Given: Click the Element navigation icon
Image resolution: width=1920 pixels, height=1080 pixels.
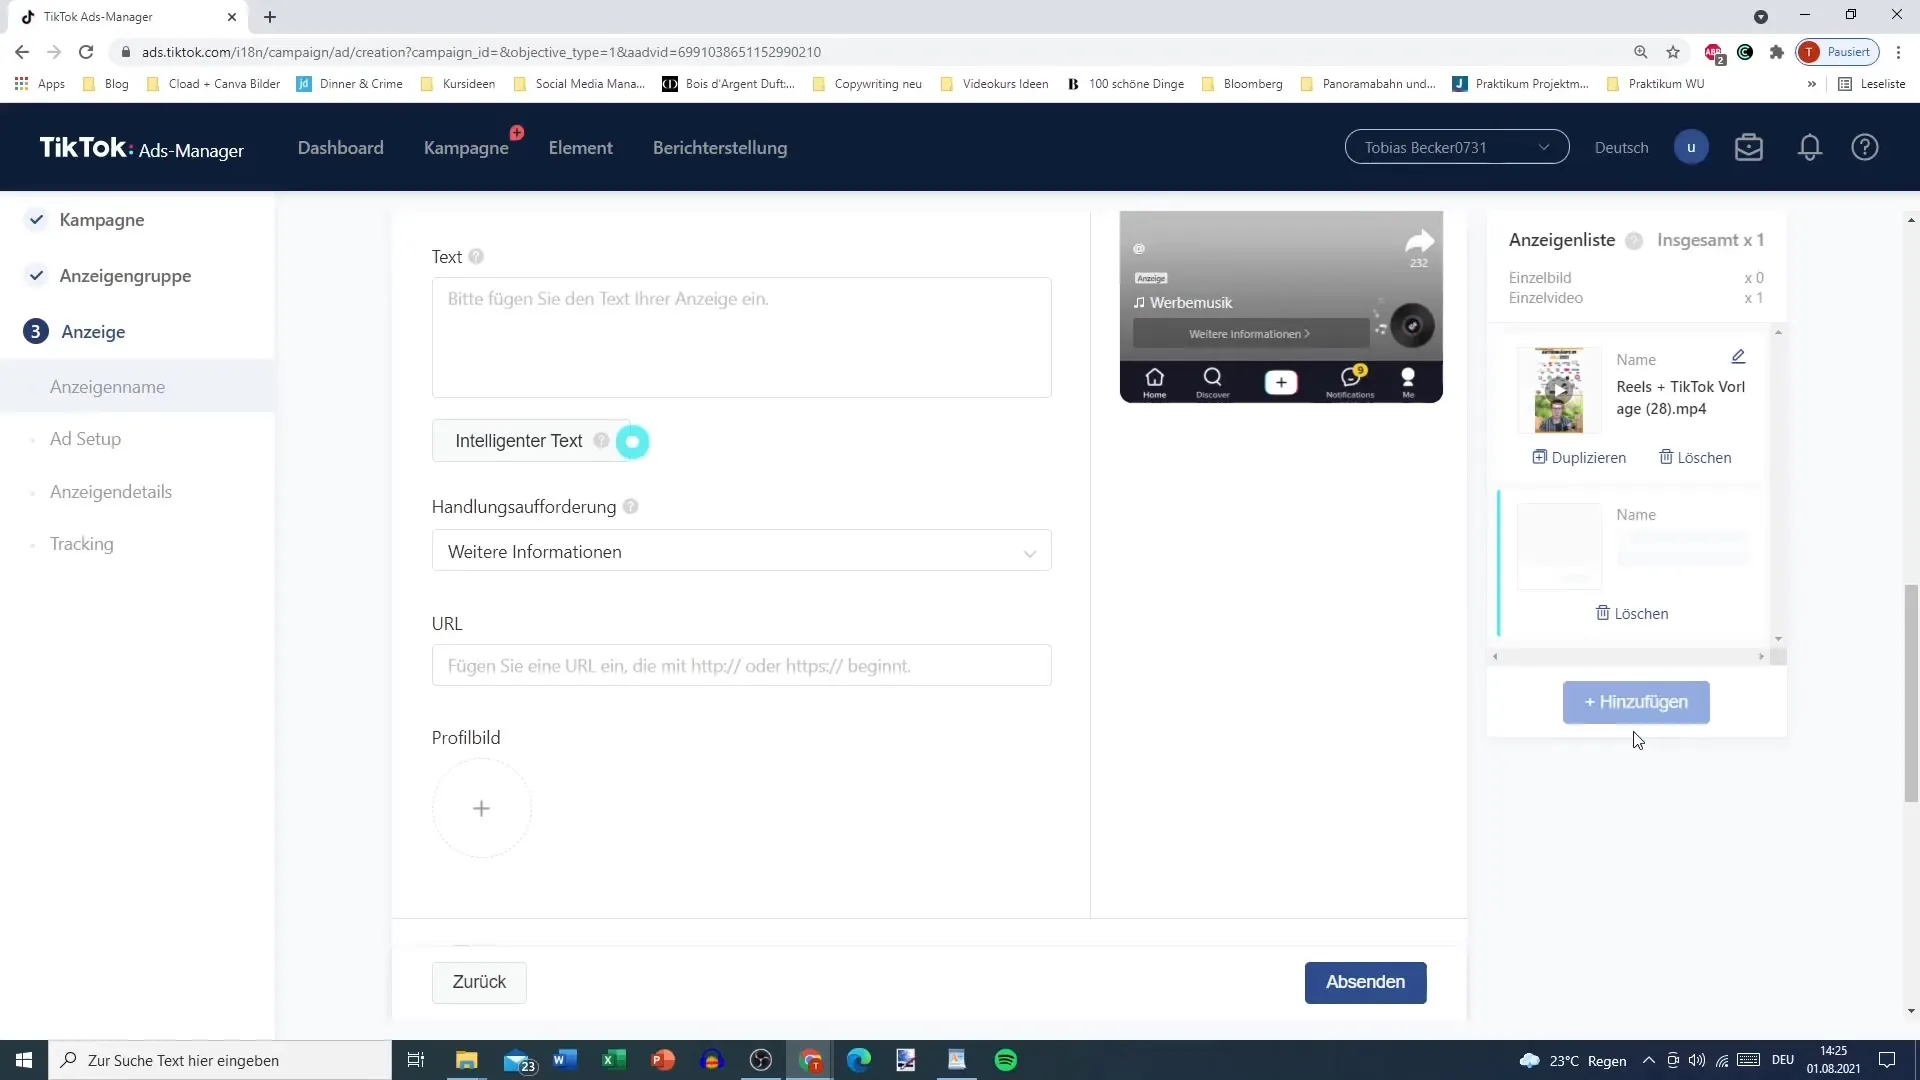Looking at the screenshot, I should click(x=582, y=148).
